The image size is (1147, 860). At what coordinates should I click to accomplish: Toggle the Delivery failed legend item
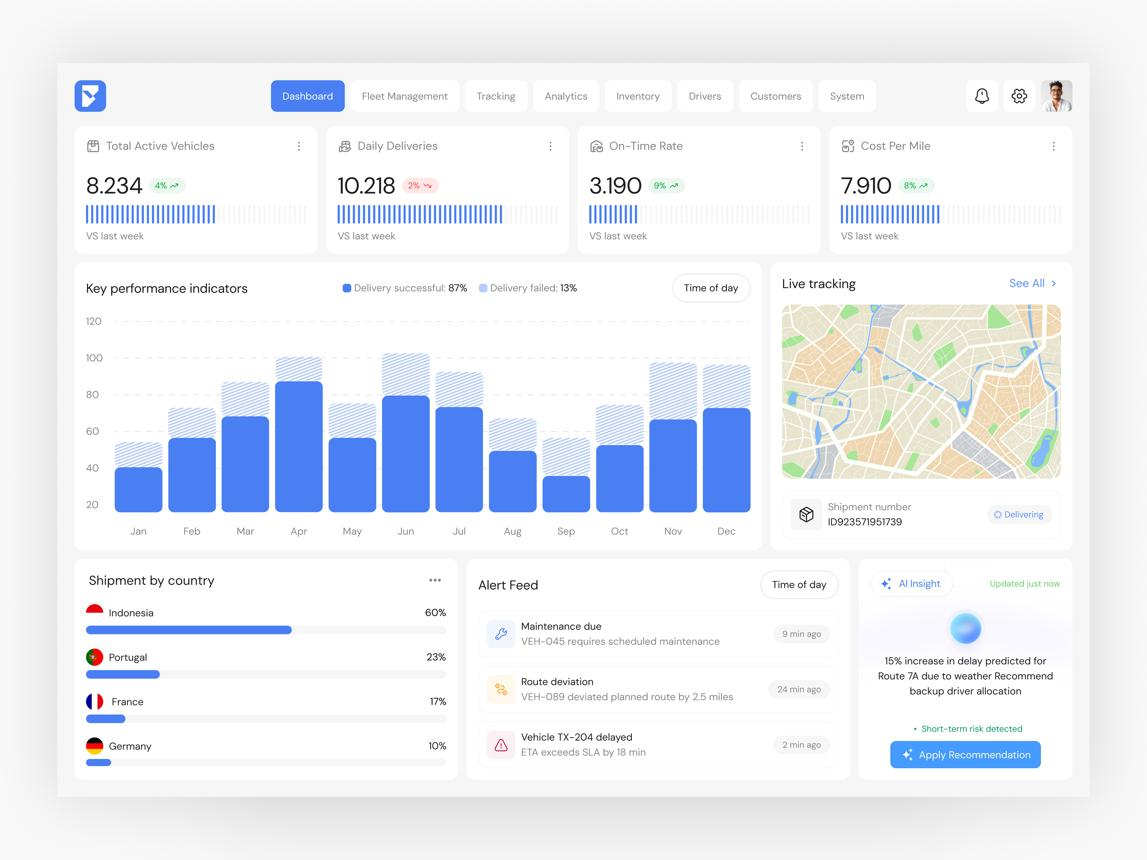click(x=527, y=288)
